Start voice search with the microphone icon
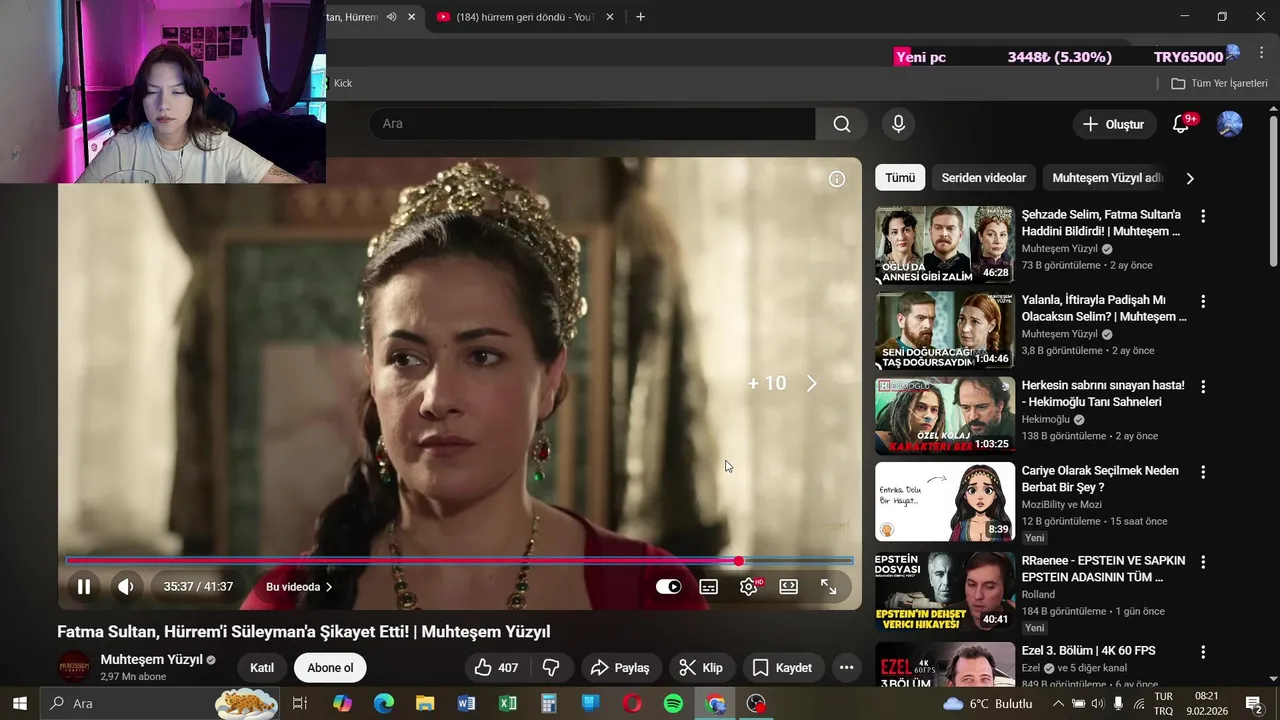 [898, 124]
